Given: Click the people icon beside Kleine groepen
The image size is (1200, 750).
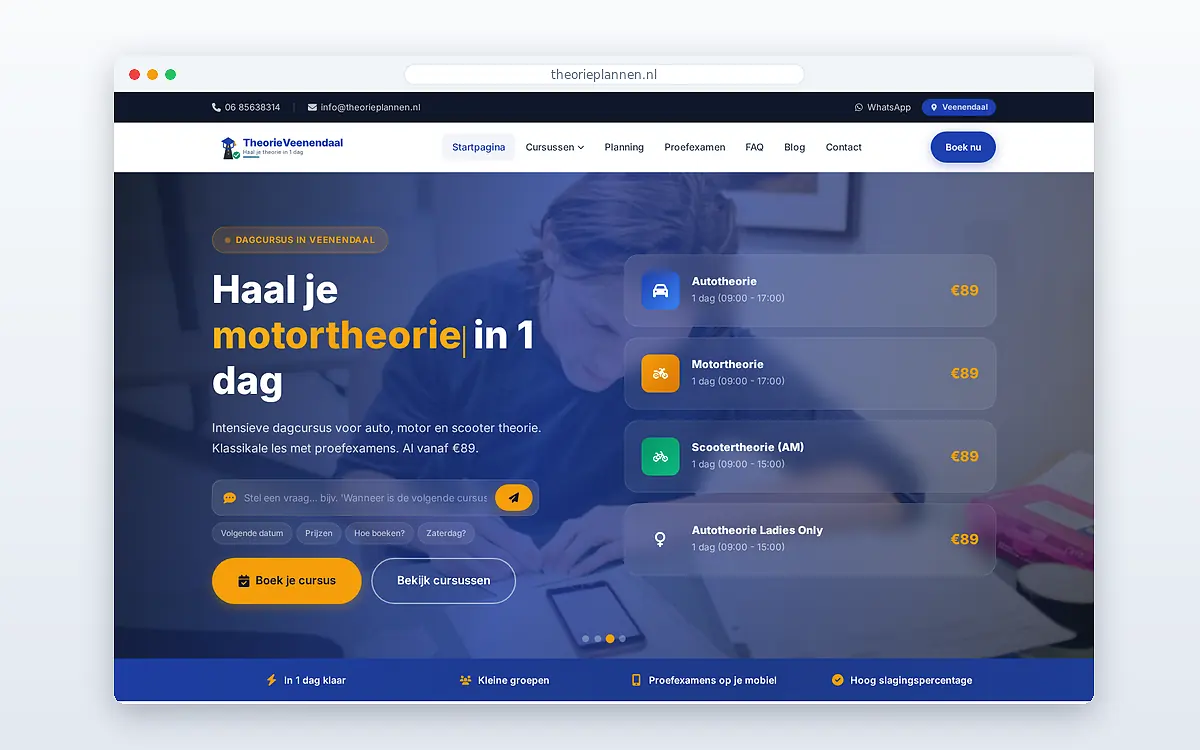Looking at the screenshot, I should (x=465, y=680).
